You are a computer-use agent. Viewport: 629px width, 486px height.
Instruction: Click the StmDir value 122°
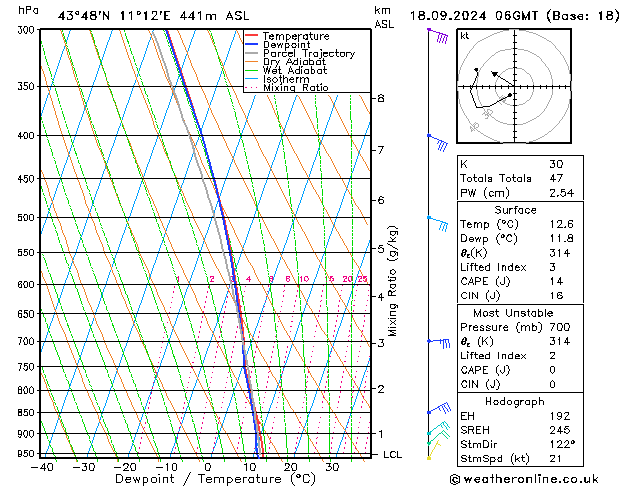pyautogui.click(x=562, y=444)
